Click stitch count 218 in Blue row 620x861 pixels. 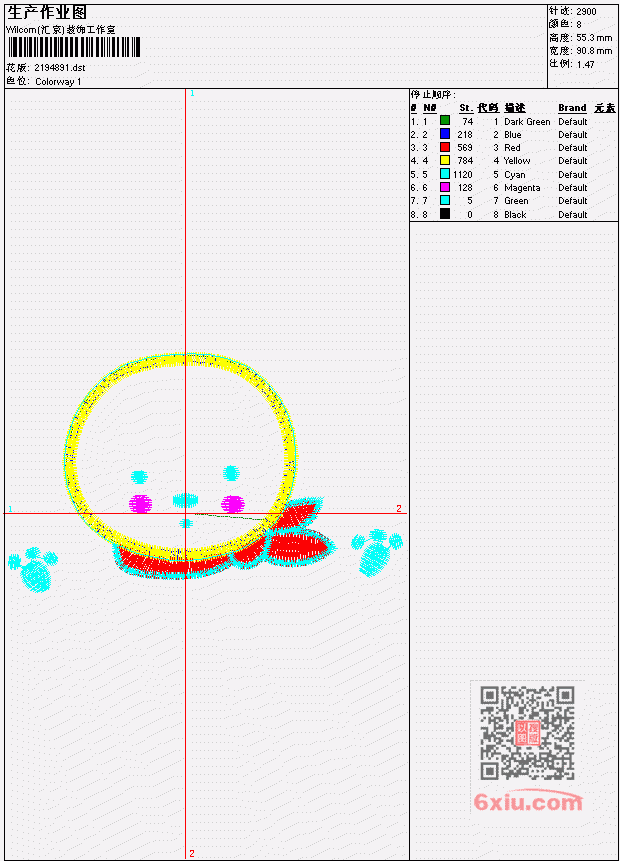[x=465, y=135]
